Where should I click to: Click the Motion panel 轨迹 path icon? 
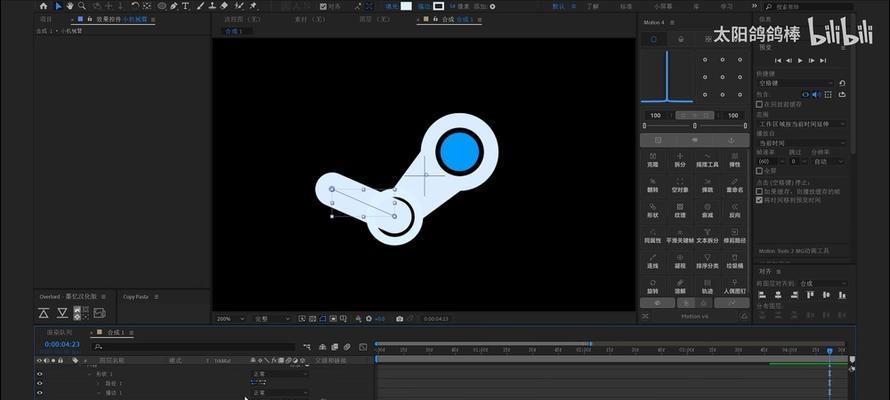click(707, 283)
